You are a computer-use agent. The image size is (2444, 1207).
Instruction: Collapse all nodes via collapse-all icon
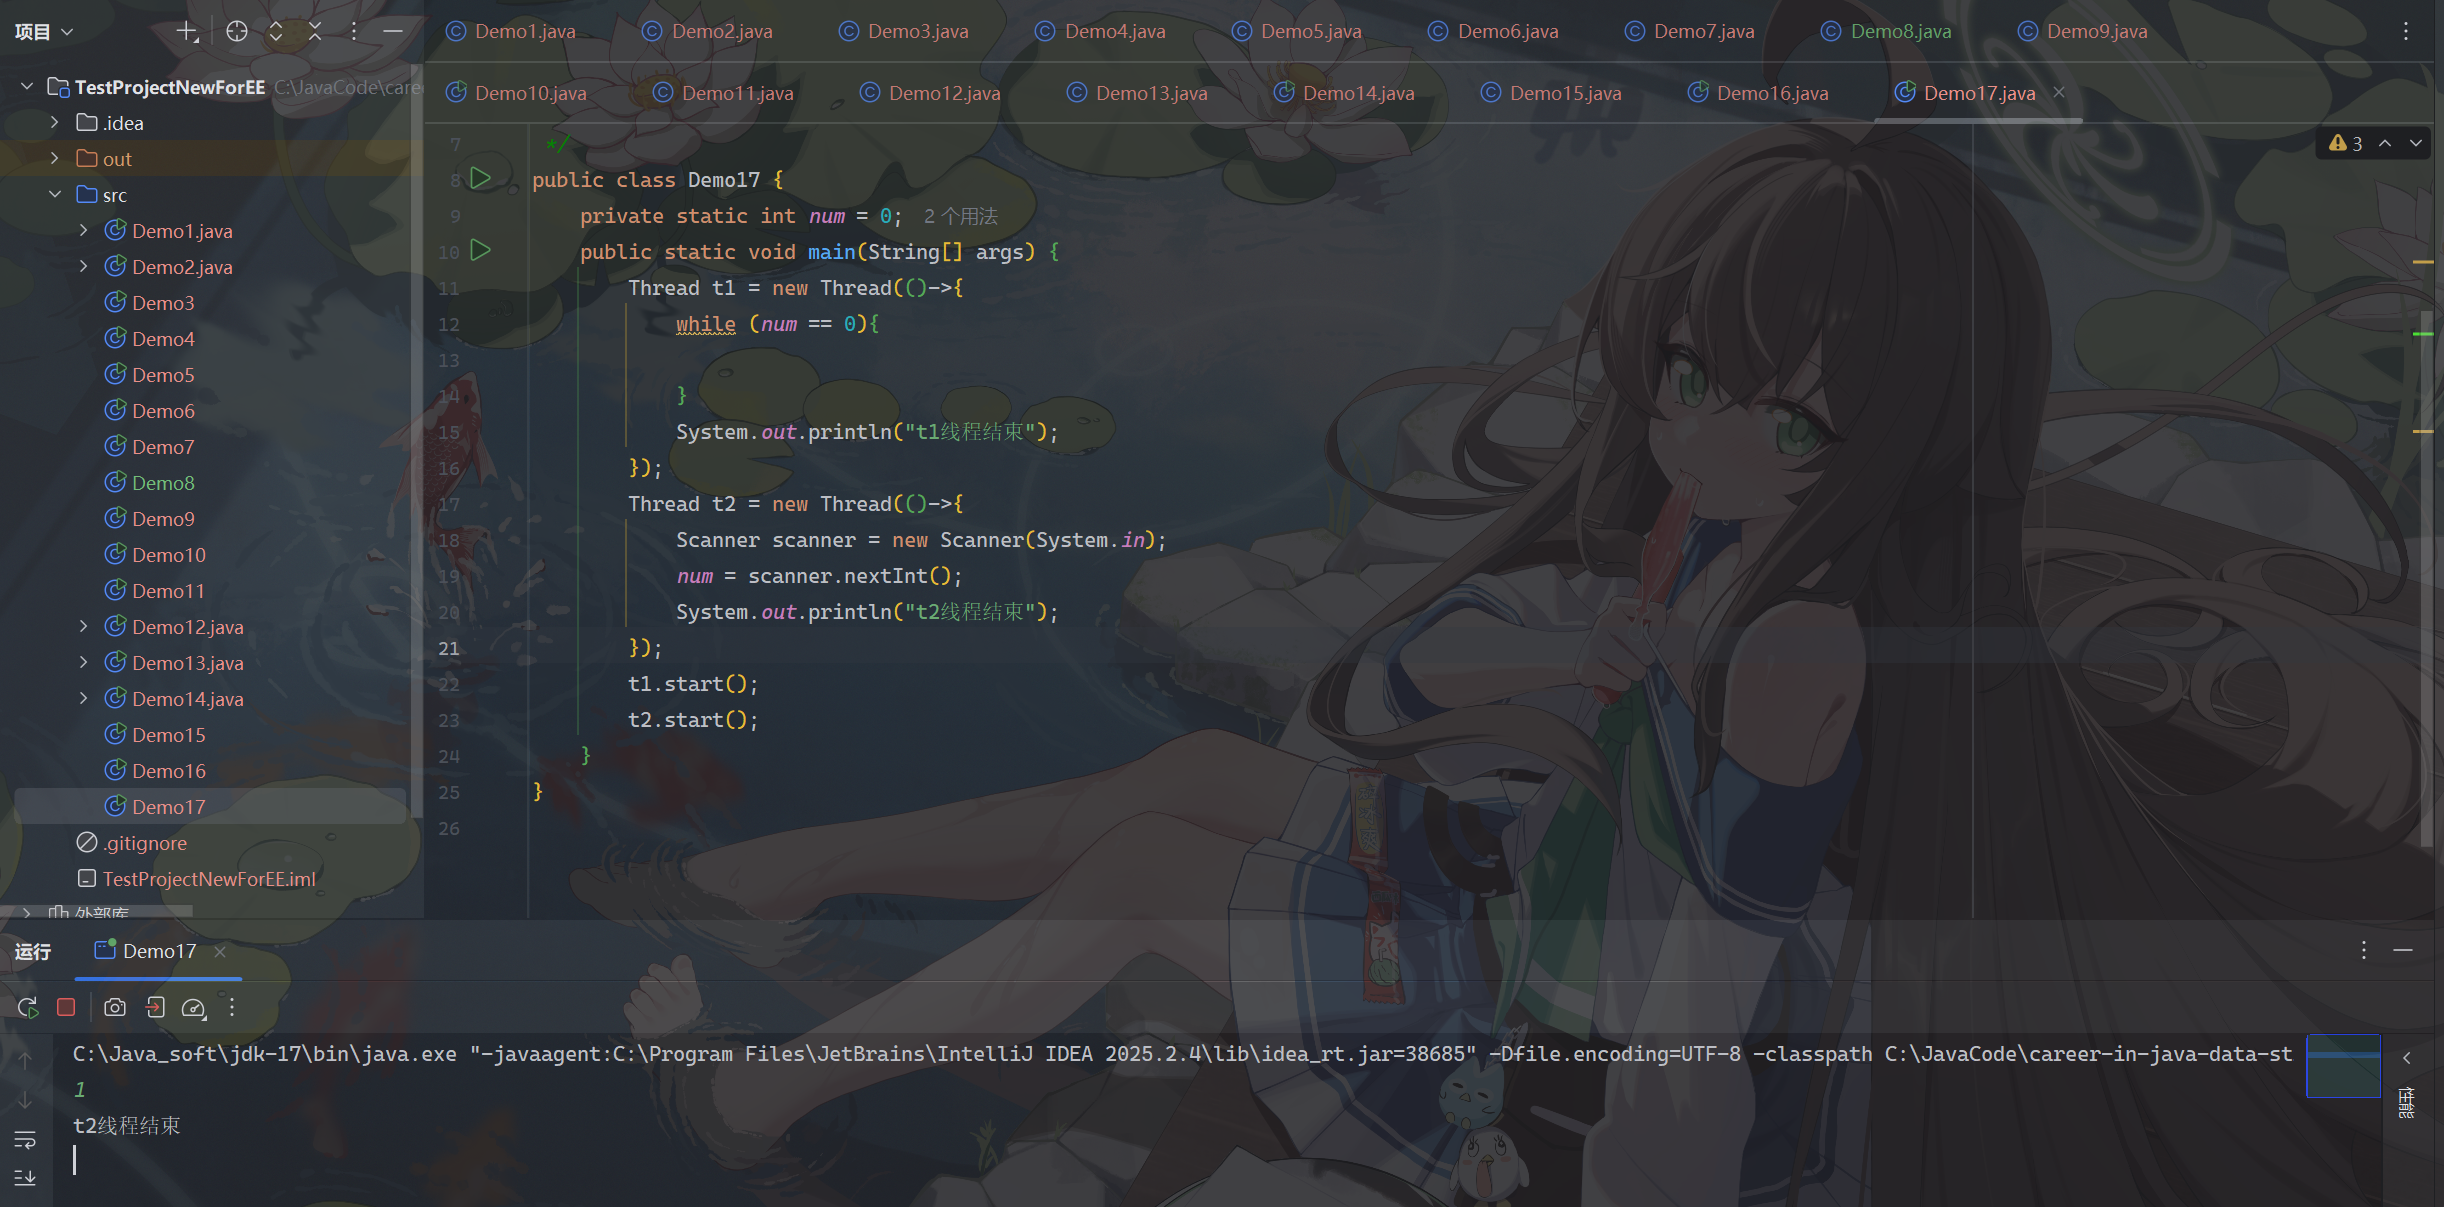point(314,31)
